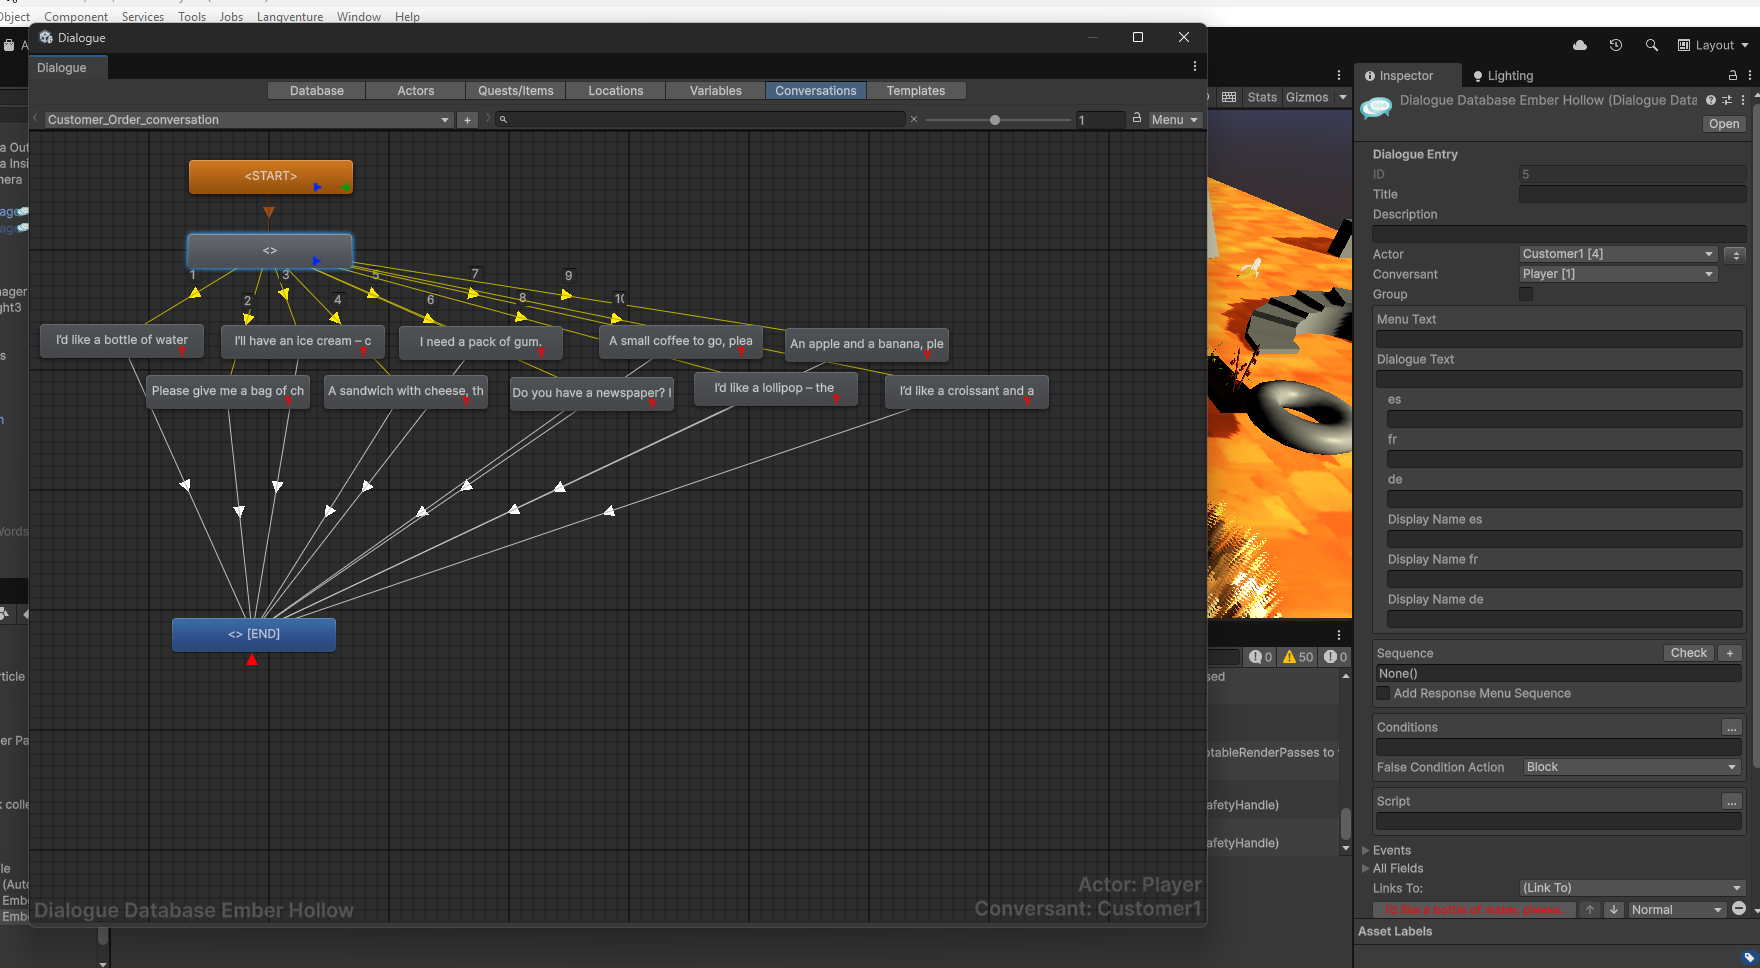Switch to the Variables tab
Viewport: 1760px width, 968px height.
pos(716,91)
